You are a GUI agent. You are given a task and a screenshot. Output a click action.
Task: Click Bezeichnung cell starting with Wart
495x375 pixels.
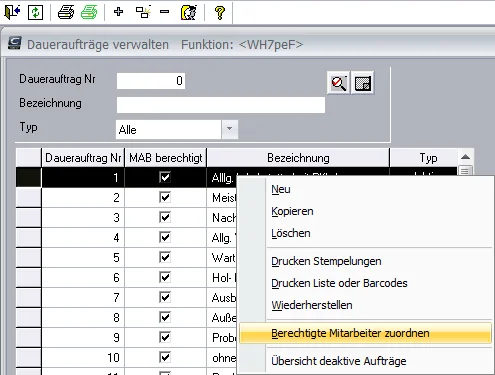[222, 257]
